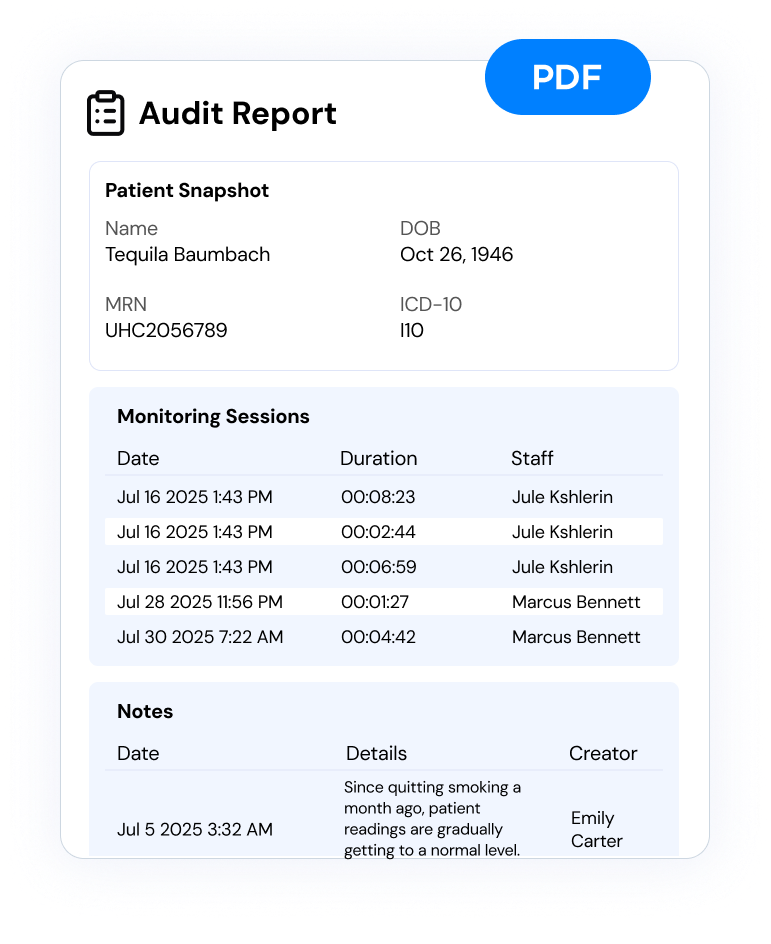
Task: Click the Notes section heading
Action: pyautogui.click(x=145, y=711)
